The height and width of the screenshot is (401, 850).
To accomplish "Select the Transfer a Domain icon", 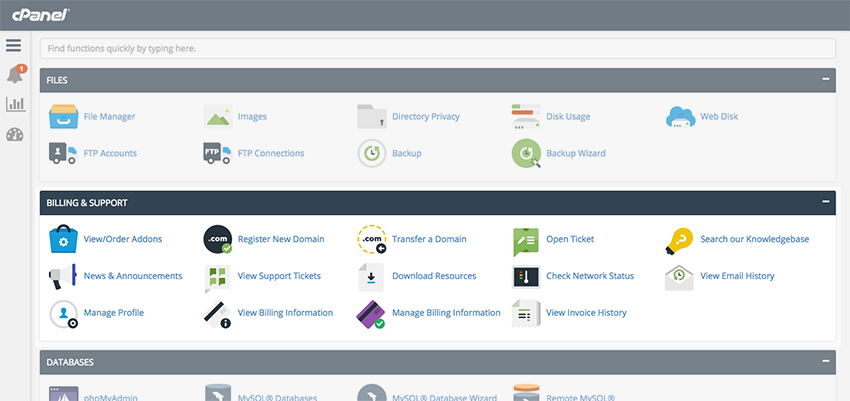I will tap(372, 239).
